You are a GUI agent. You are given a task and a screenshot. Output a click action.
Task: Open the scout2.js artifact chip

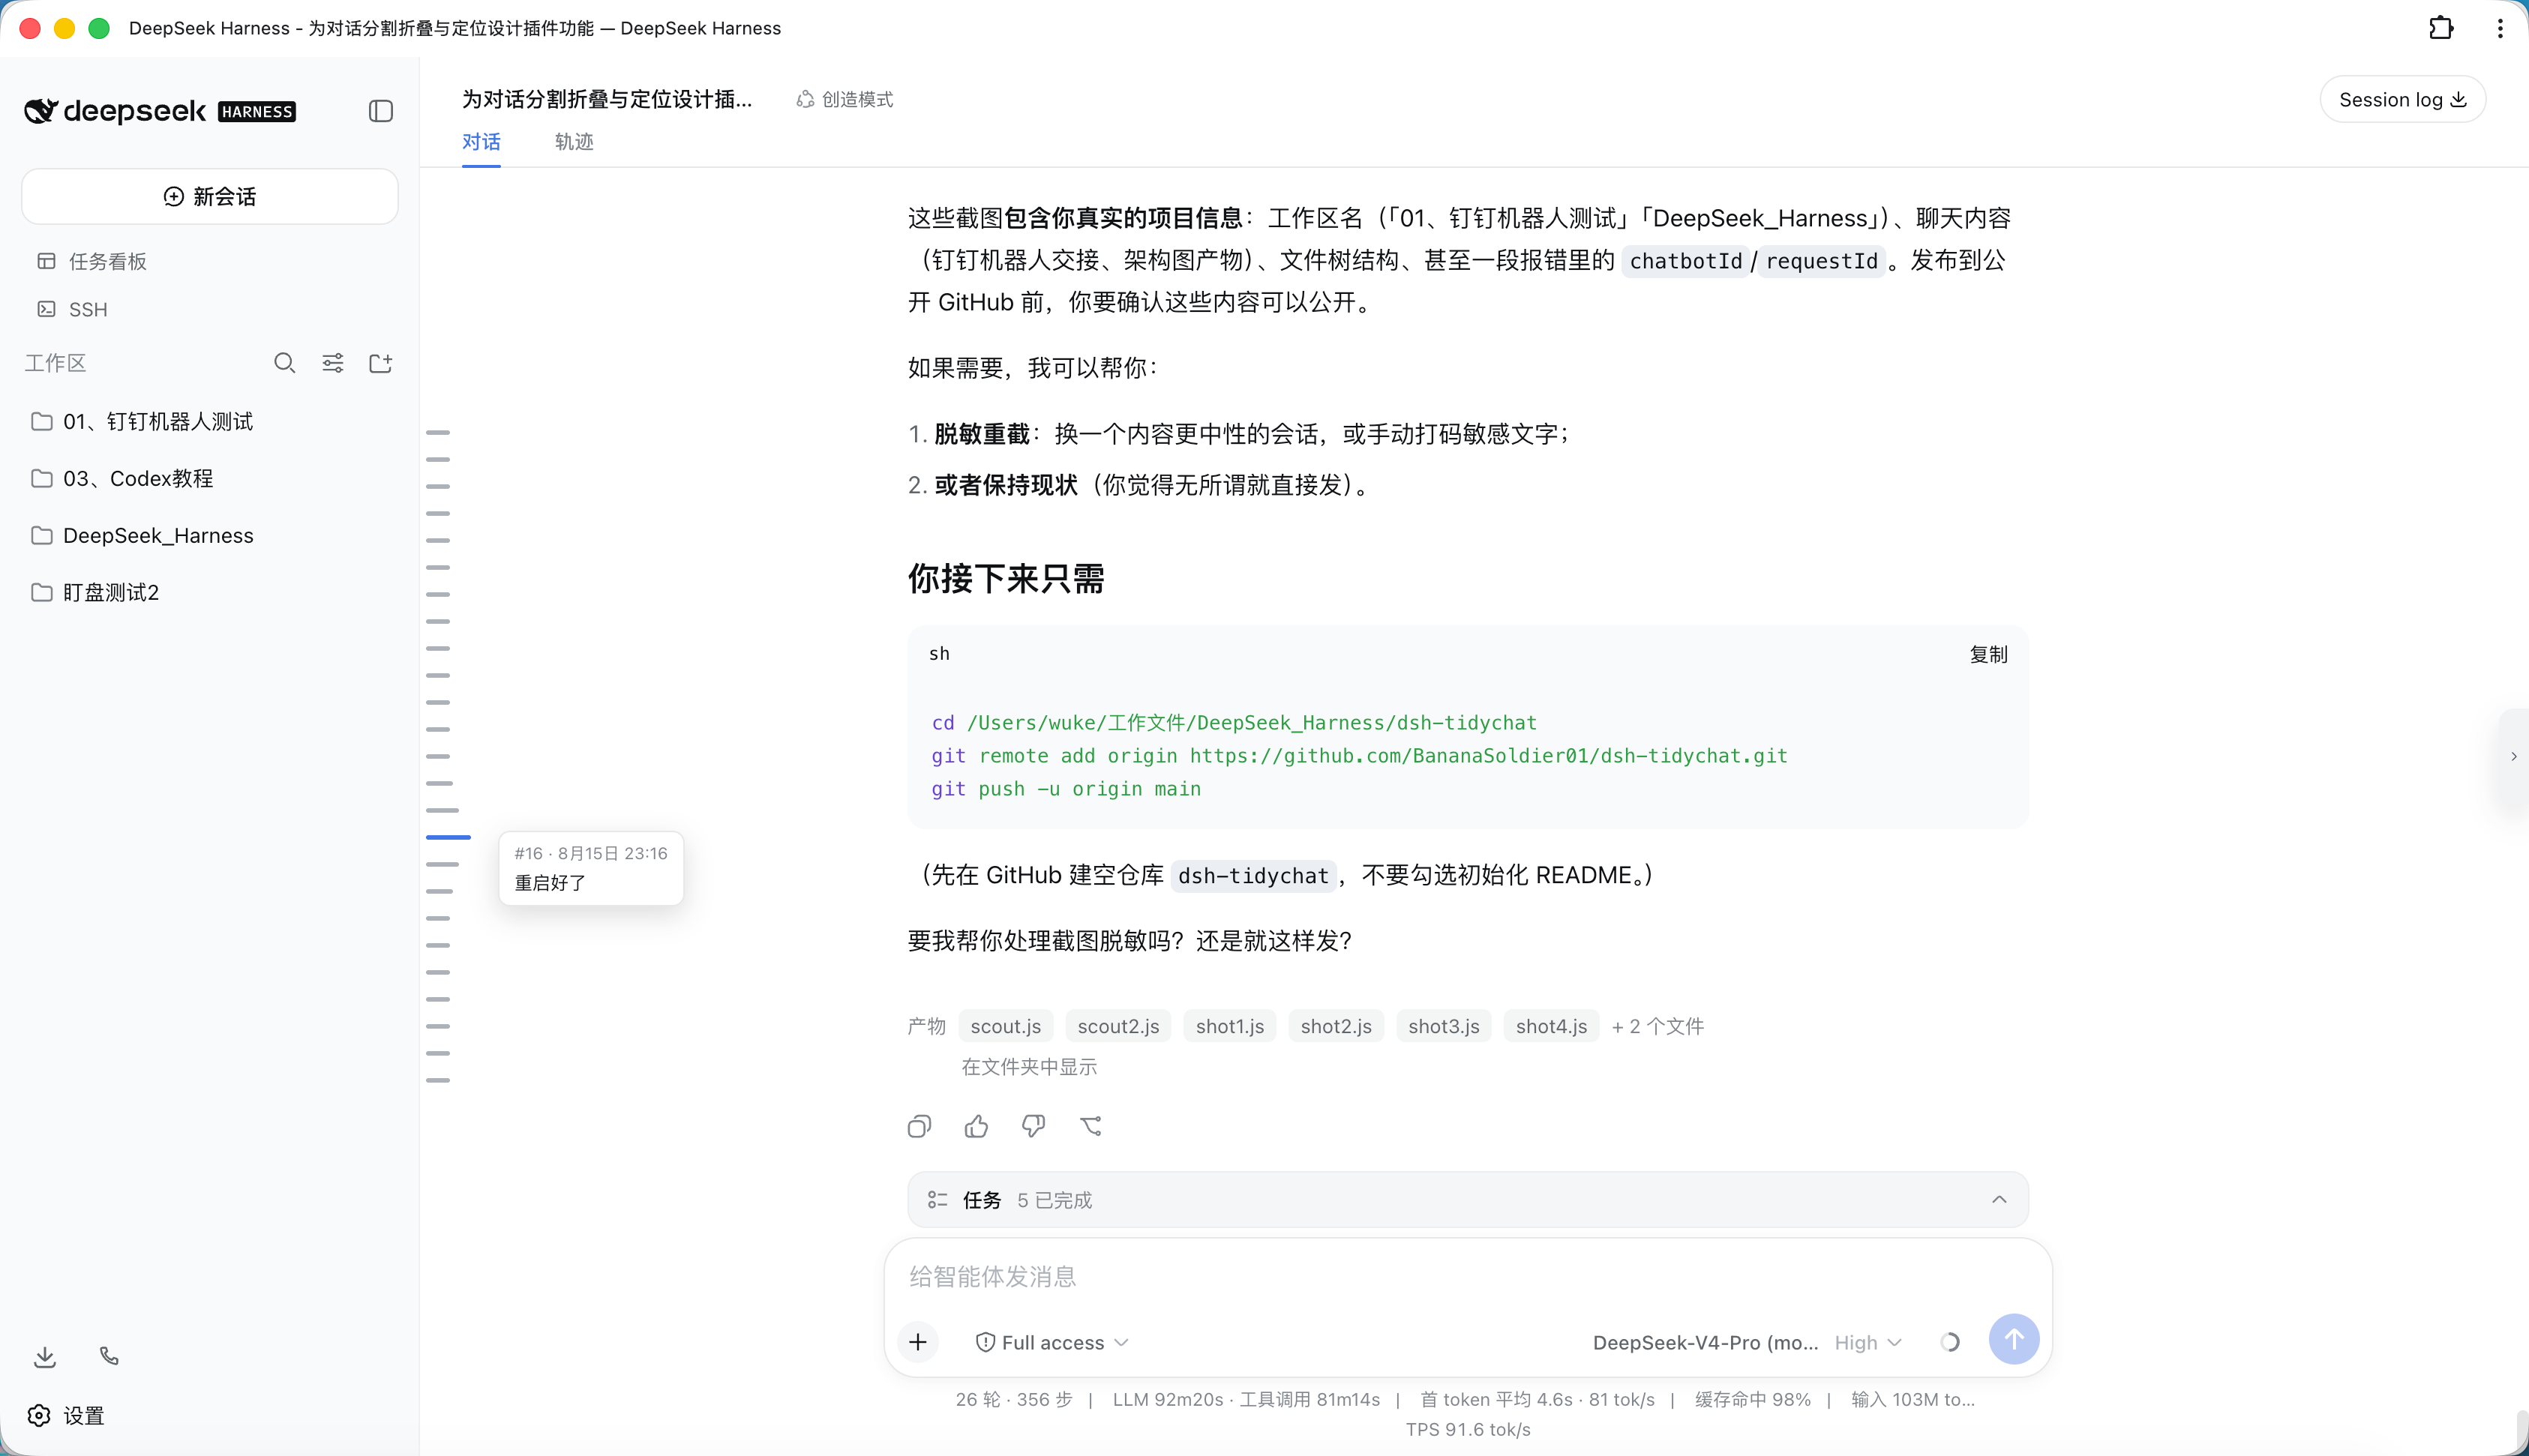(1118, 1026)
